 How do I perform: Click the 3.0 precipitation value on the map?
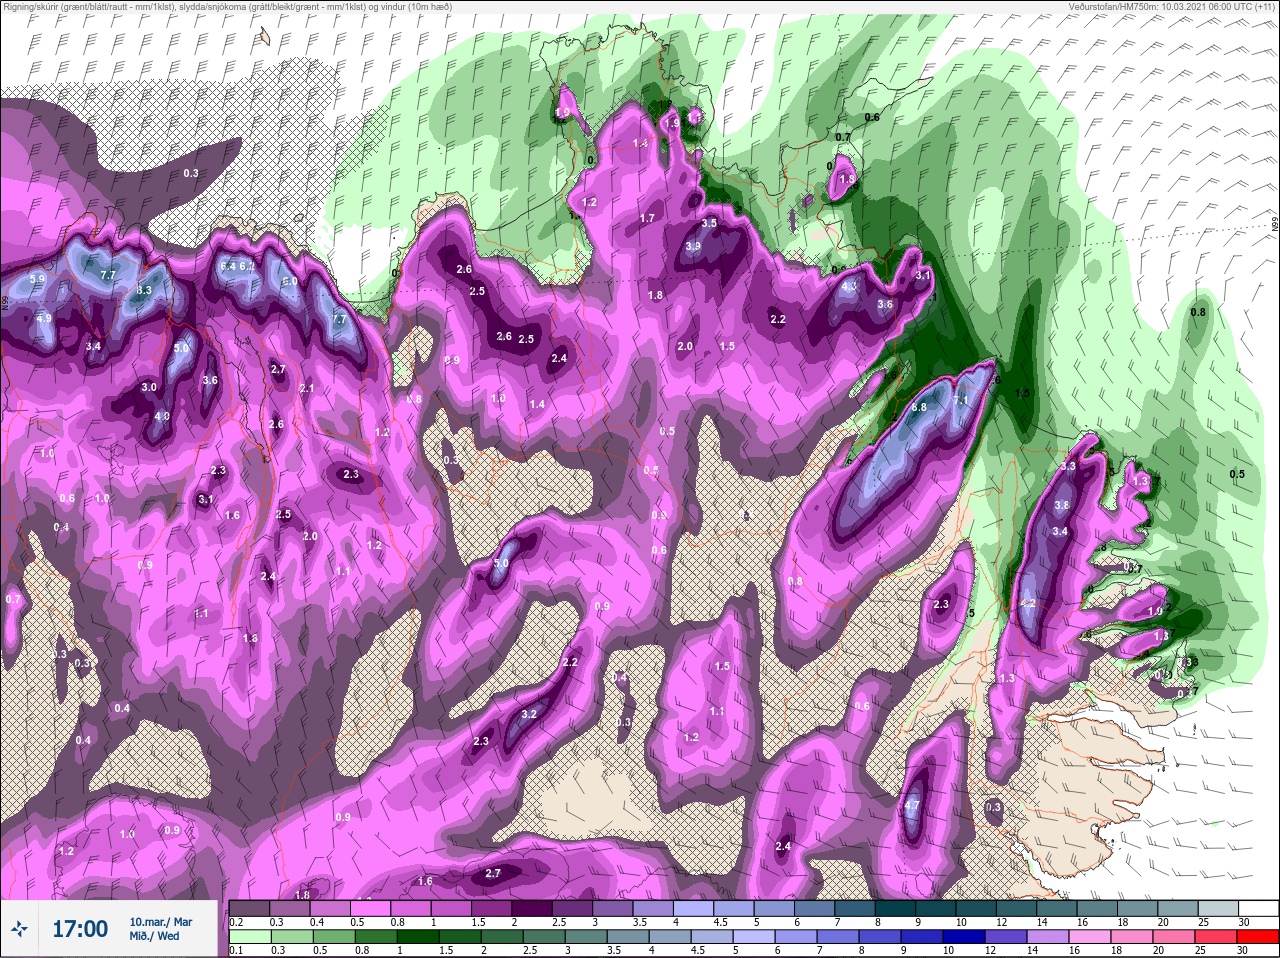click(149, 387)
